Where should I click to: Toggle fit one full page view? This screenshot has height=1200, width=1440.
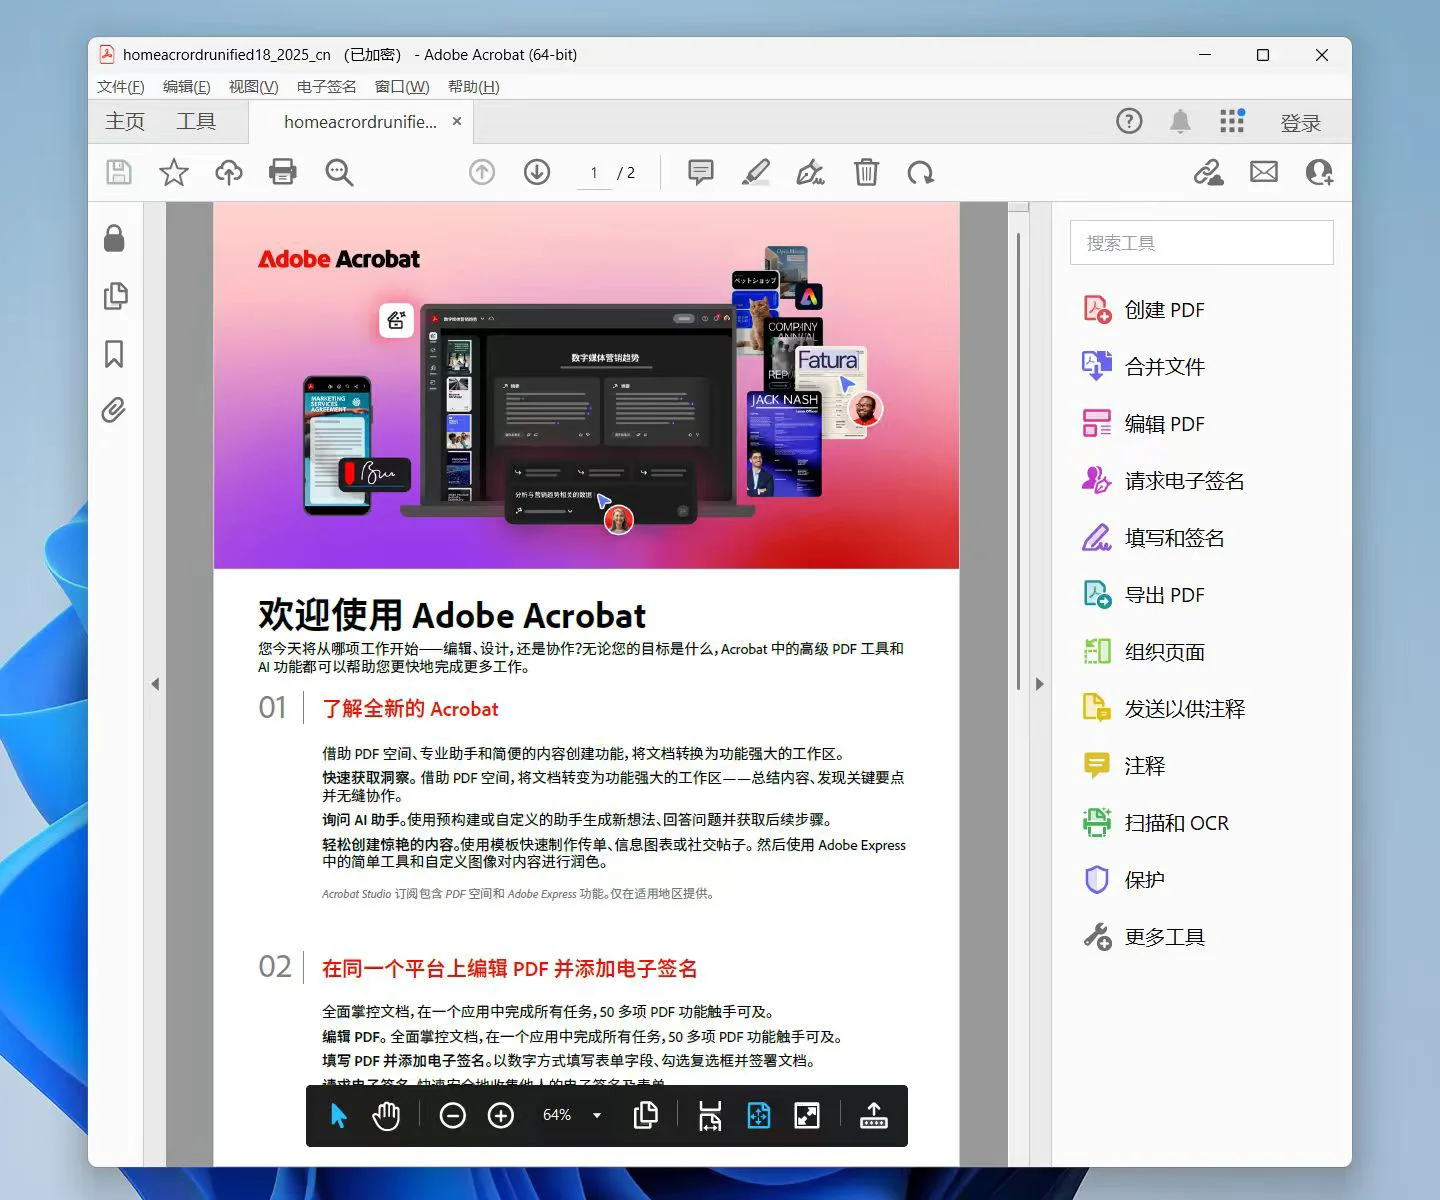pos(759,1115)
